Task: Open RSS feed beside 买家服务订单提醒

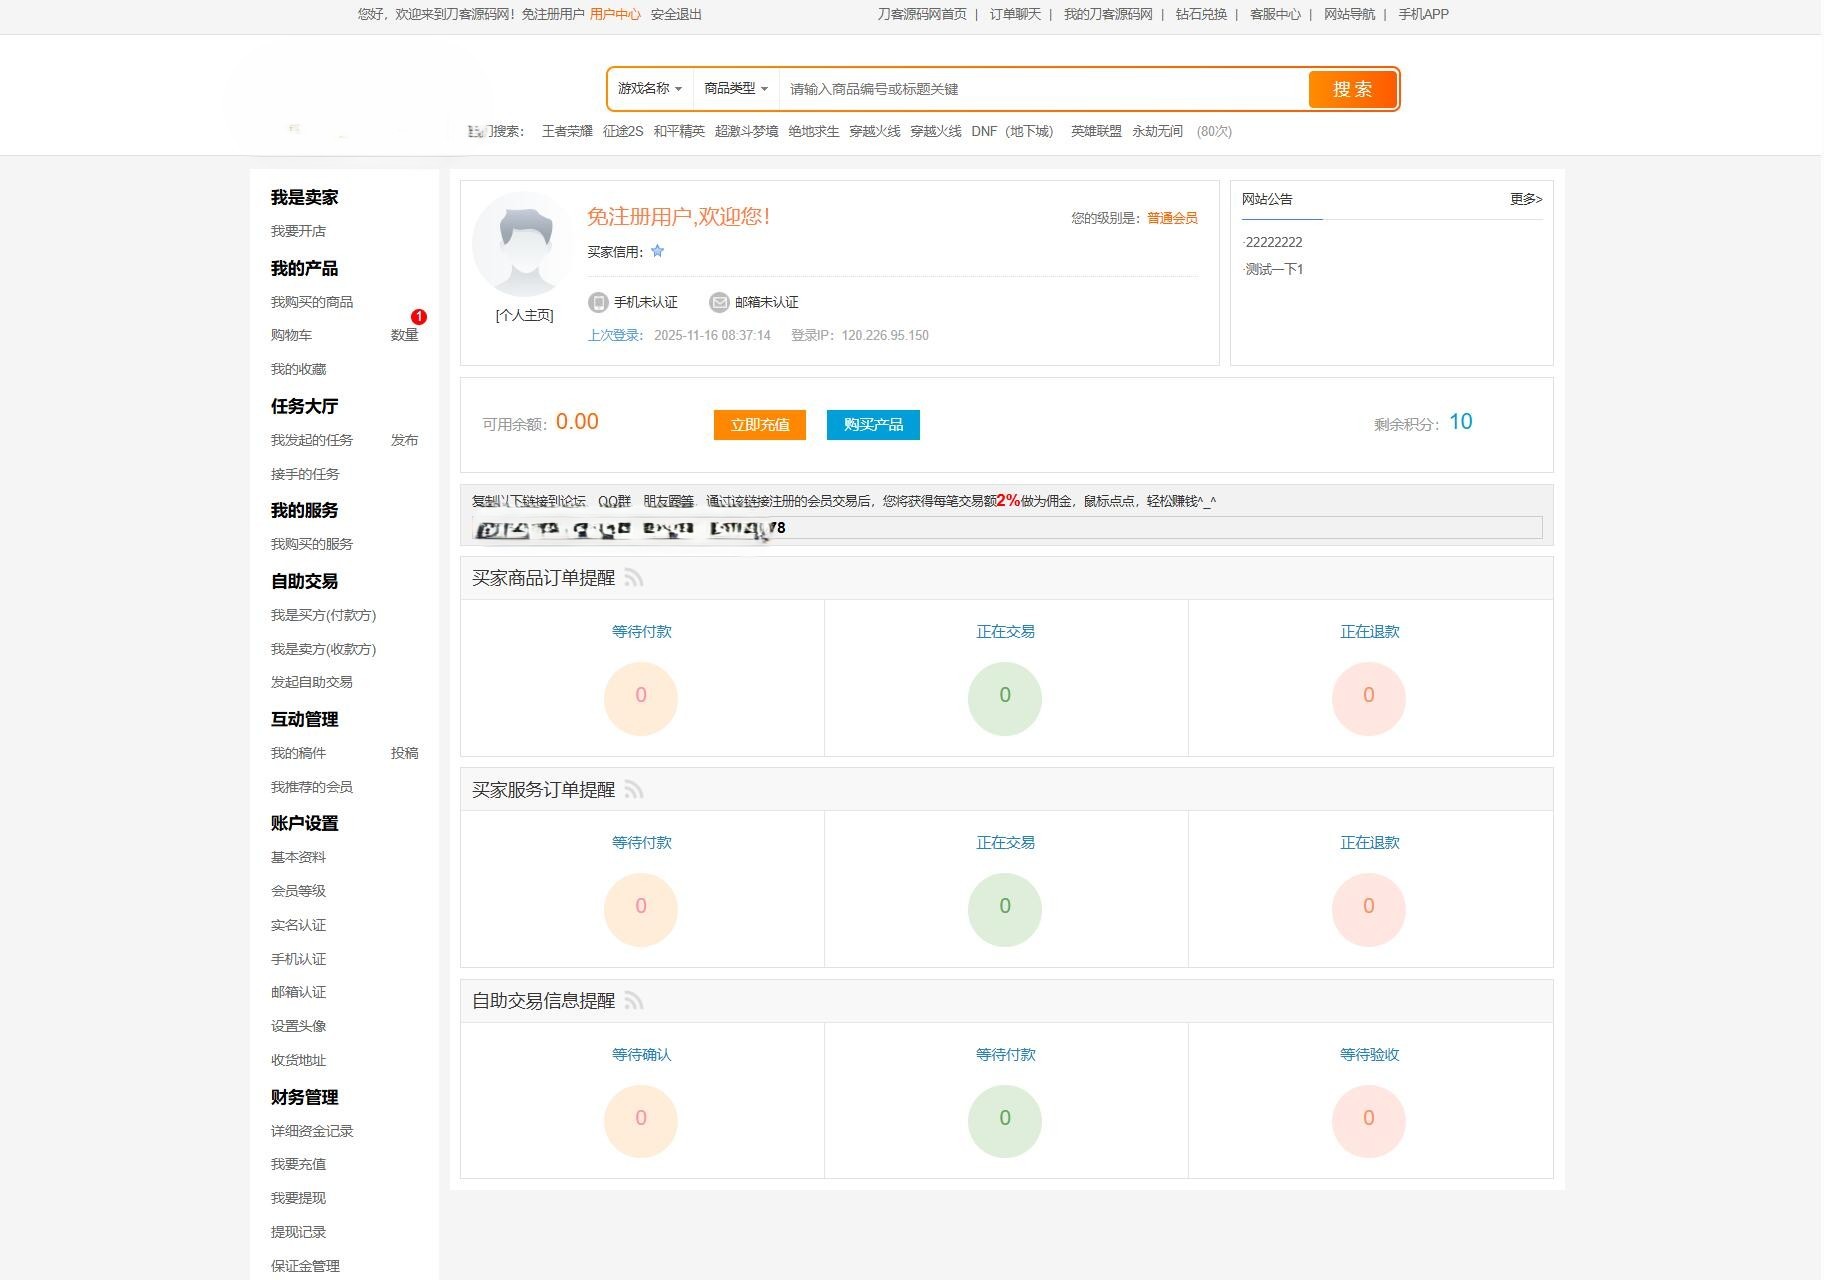Action: pos(633,789)
